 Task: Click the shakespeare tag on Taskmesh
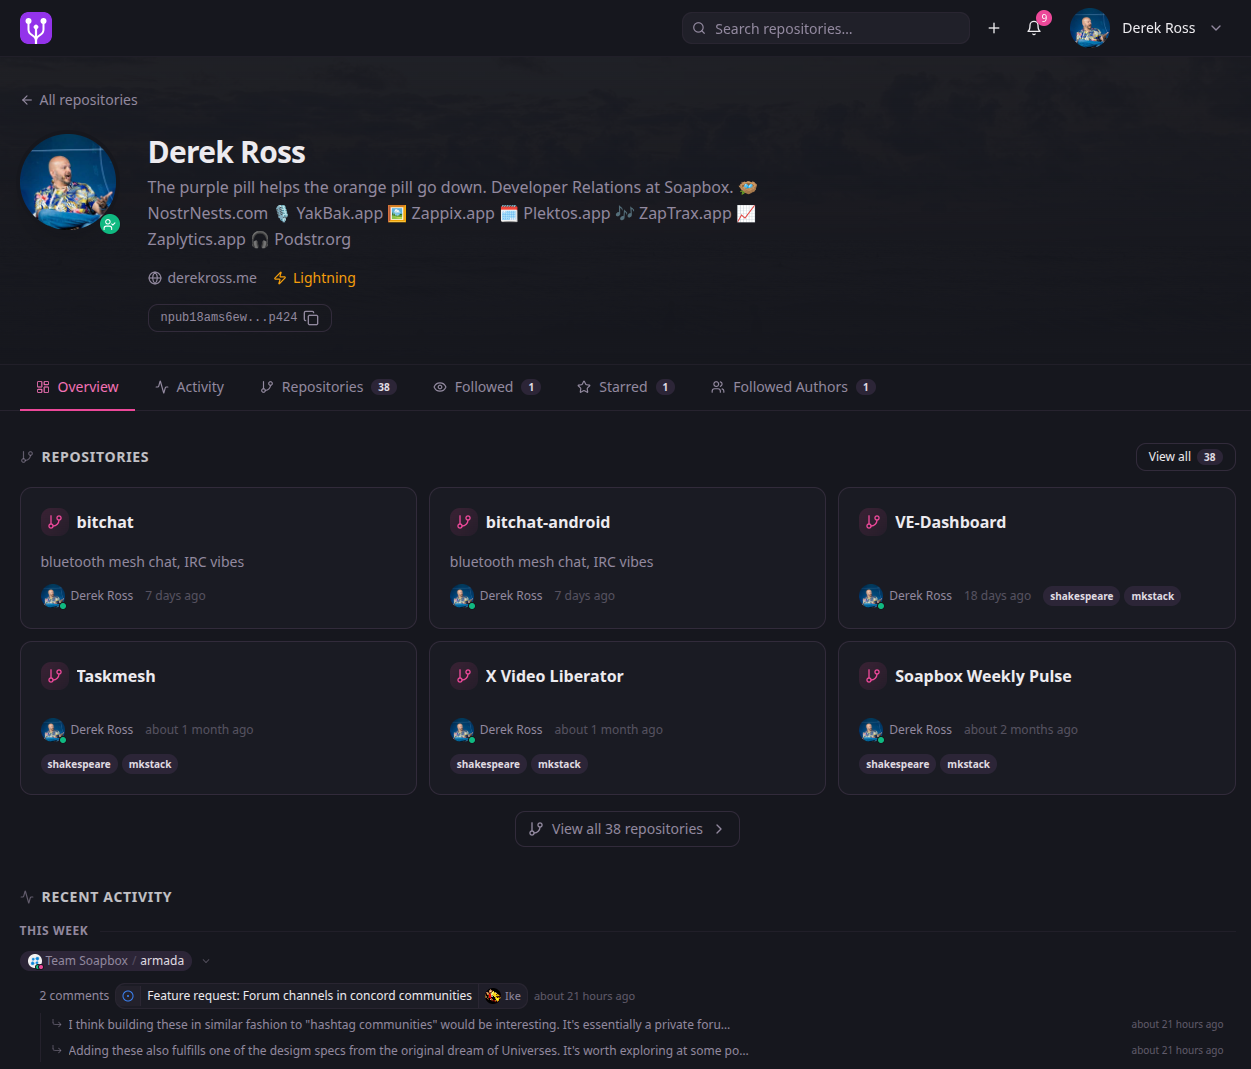pyautogui.click(x=79, y=764)
